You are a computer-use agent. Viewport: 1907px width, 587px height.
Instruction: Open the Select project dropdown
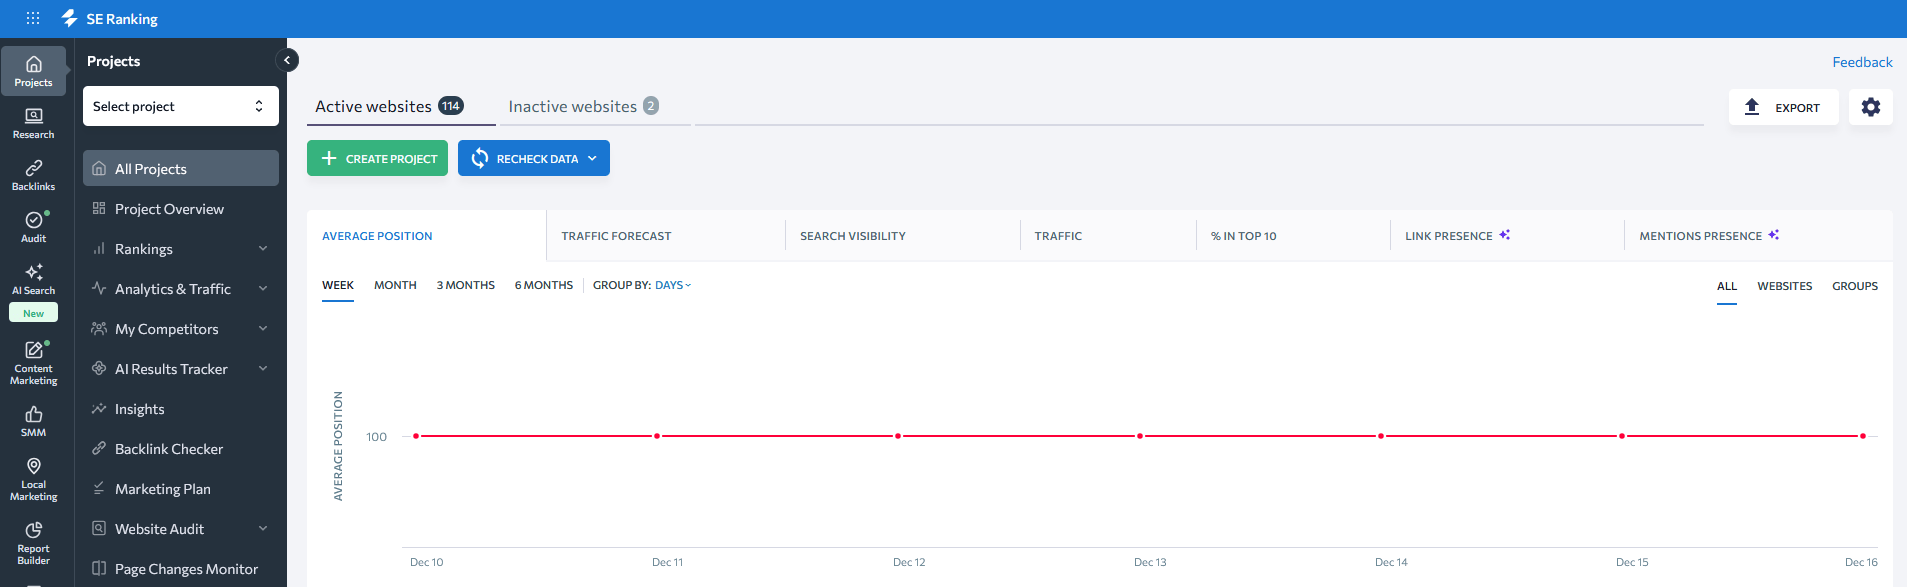click(x=180, y=106)
